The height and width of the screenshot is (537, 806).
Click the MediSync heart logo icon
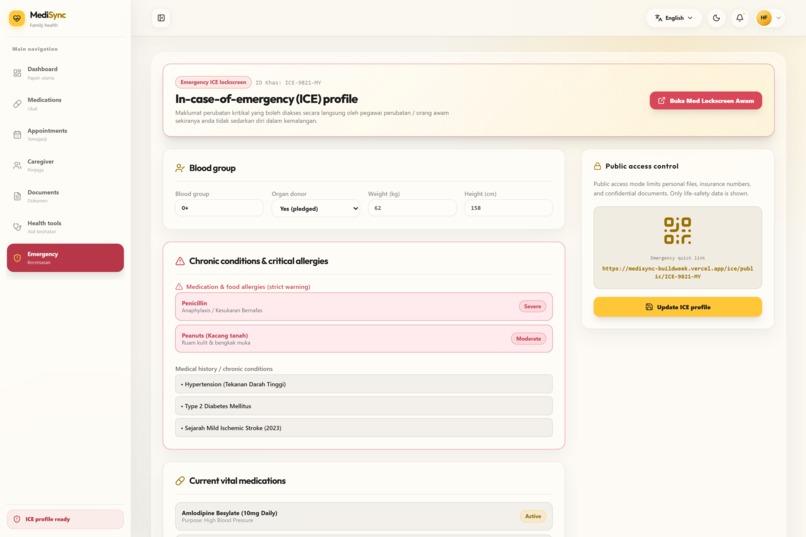pyautogui.click(x=17, y=18)
